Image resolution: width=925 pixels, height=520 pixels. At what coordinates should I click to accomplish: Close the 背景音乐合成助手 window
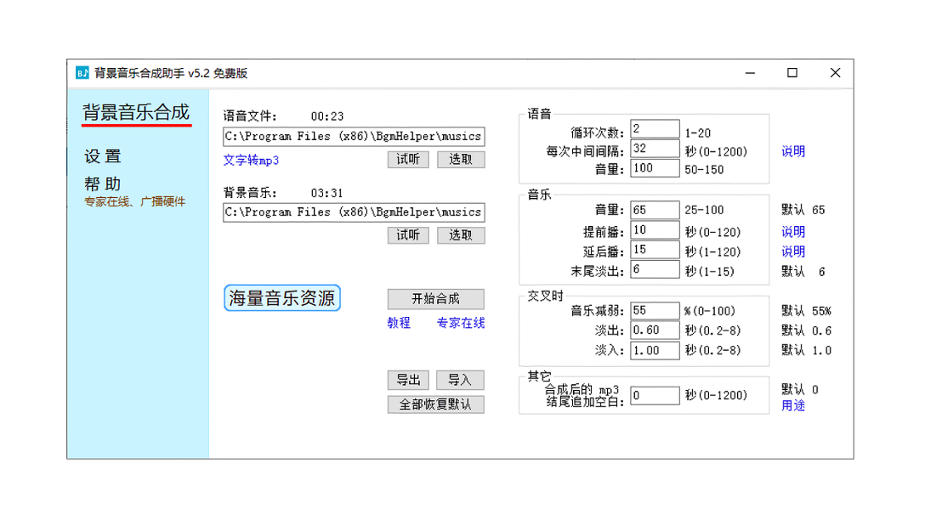click(835, 73)
